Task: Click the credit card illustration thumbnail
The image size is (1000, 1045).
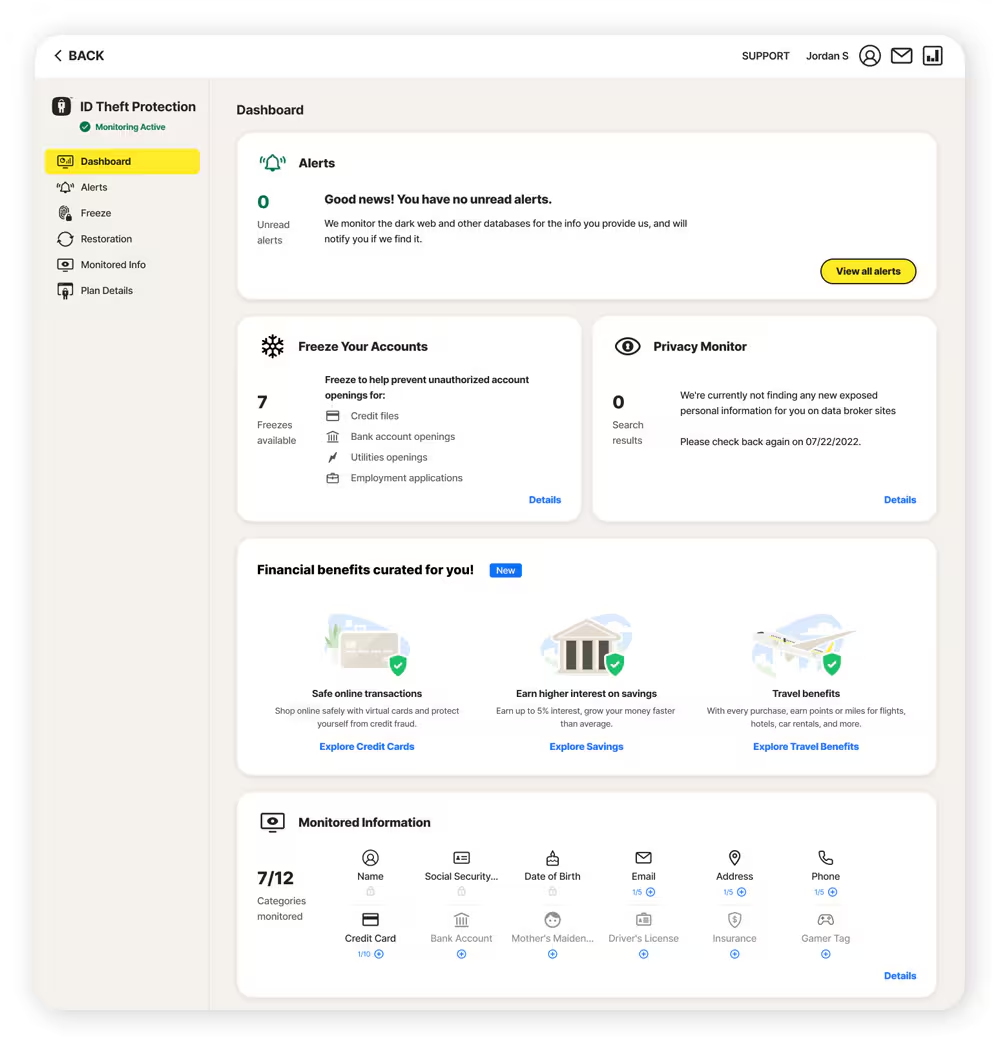Action: coord(367,644)
